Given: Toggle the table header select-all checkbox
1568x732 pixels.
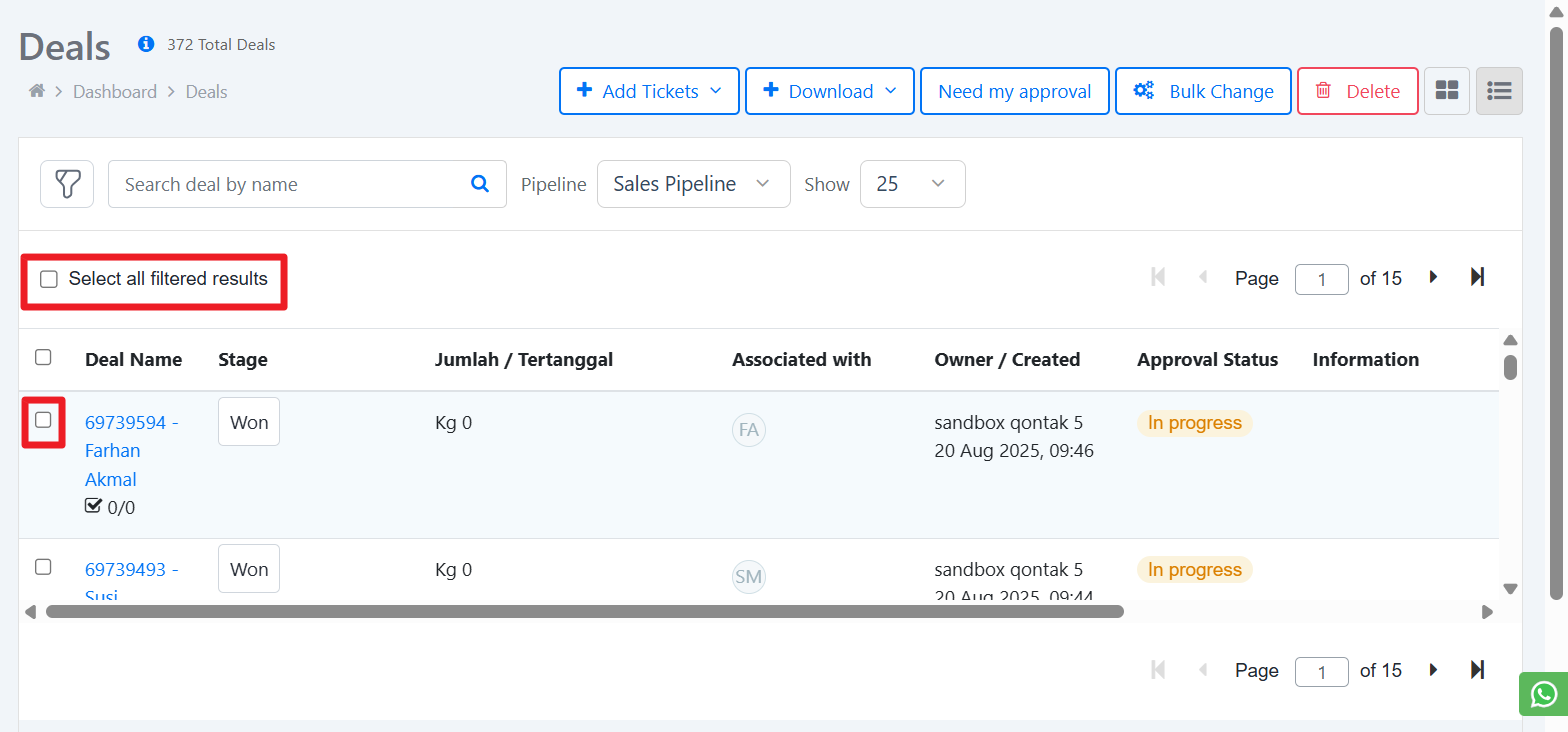Looking at the screenshot, I should coord(43,357).
